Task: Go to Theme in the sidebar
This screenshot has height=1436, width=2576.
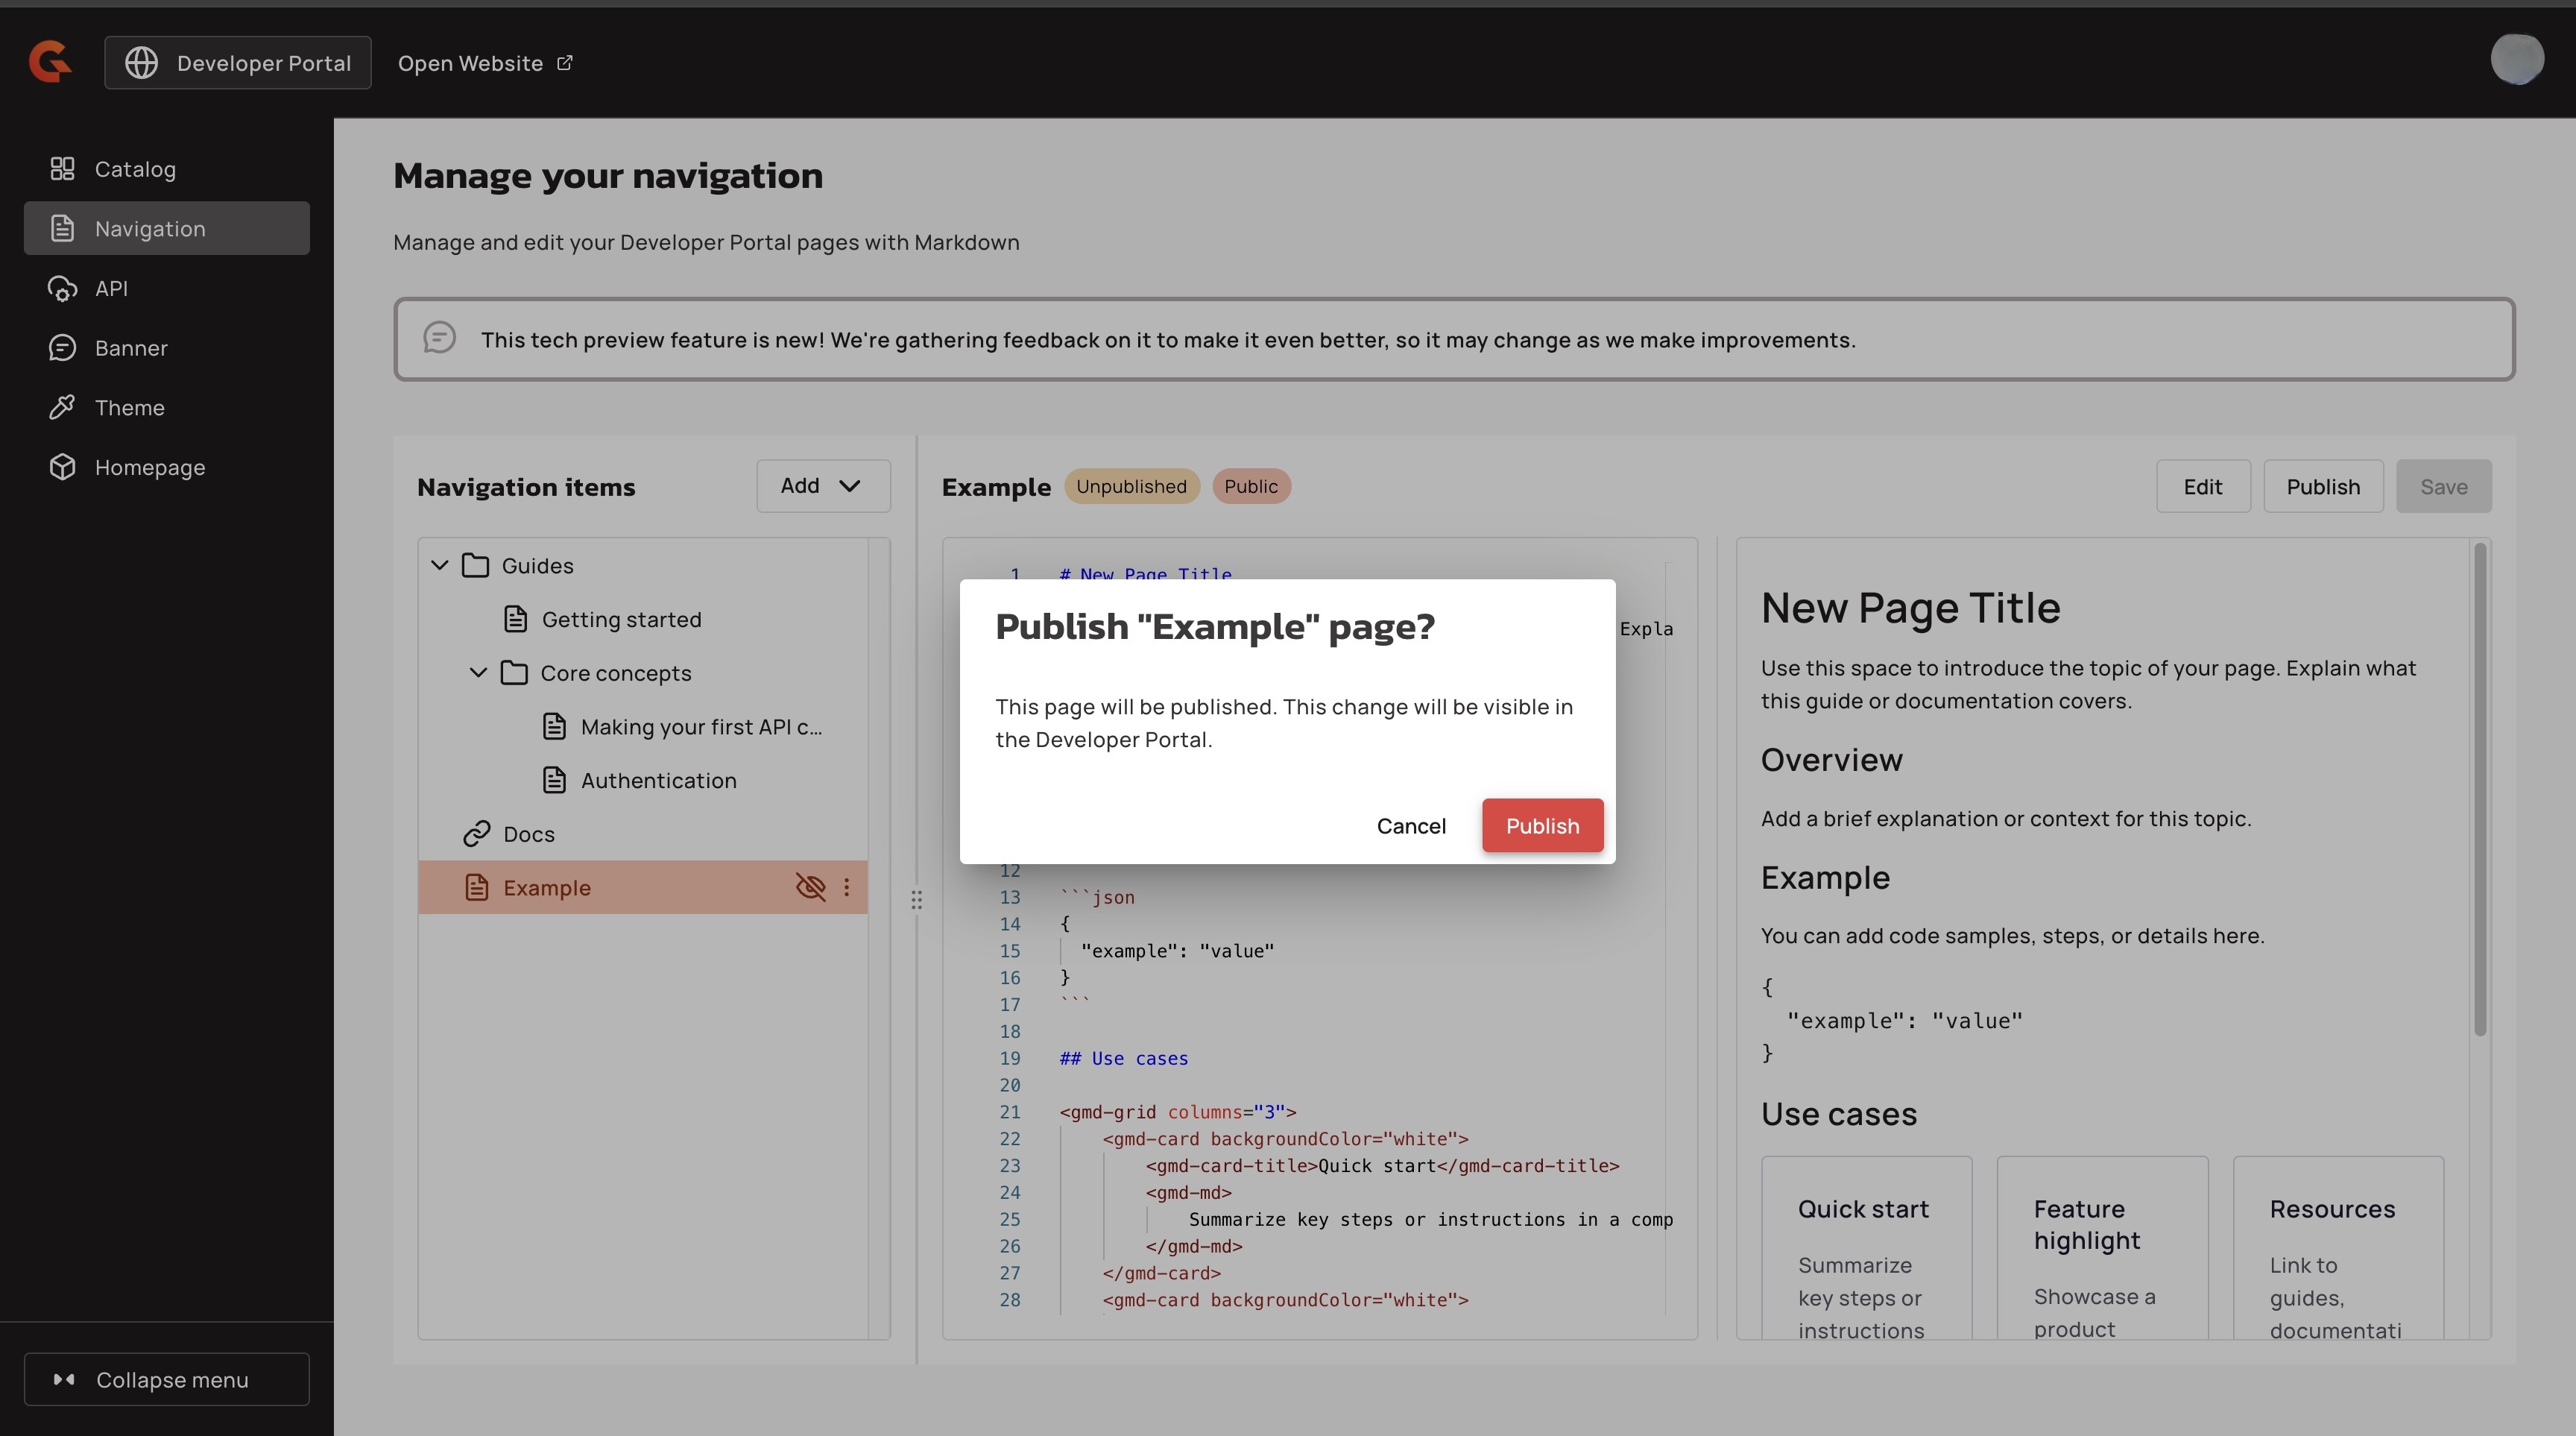Action: click(x=129, y=408)
